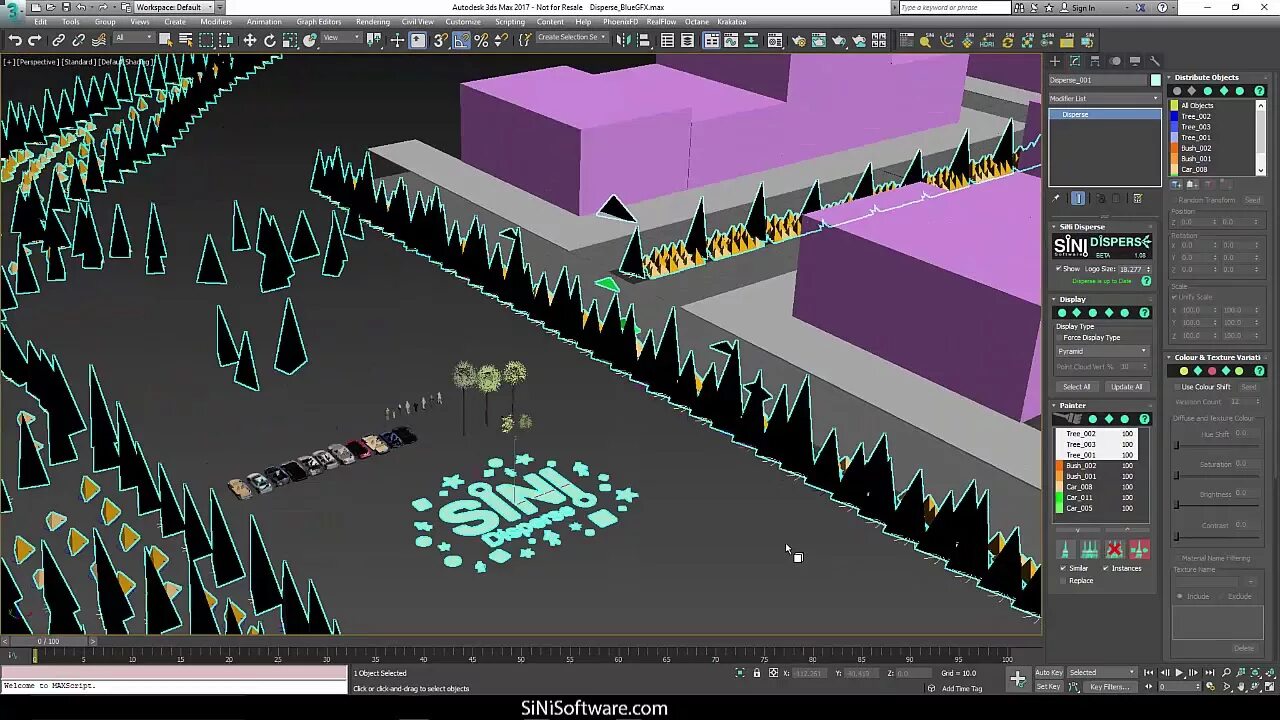This screenshot has height=720, width=1280.
Task: Open the Pyramid display type dropdown
Action: 1102,351
